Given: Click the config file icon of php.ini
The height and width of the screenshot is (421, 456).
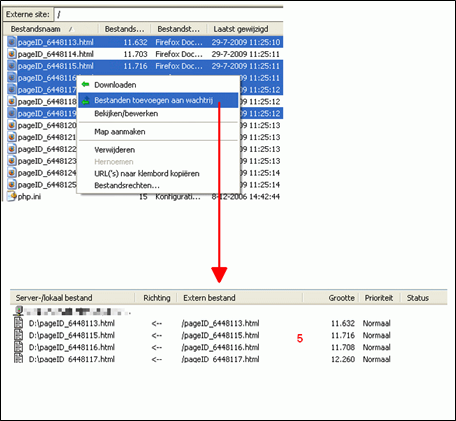Looking at the screenshot, I should [x=12, y=196].
